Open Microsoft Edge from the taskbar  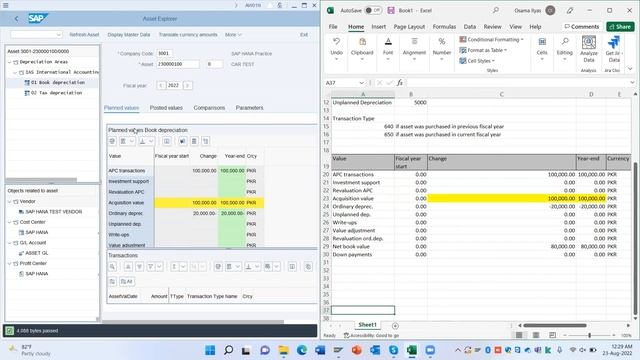click(x=302, y=350)
